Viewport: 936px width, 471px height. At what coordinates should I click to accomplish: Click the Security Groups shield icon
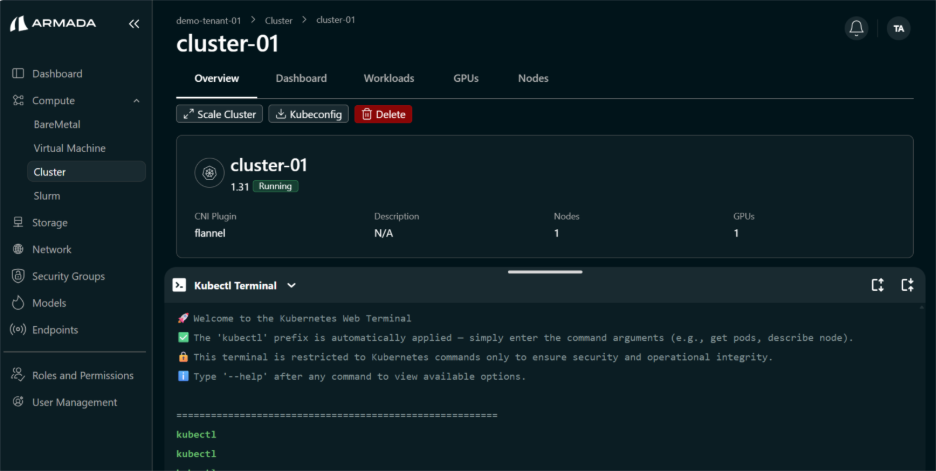coord(18,276)
